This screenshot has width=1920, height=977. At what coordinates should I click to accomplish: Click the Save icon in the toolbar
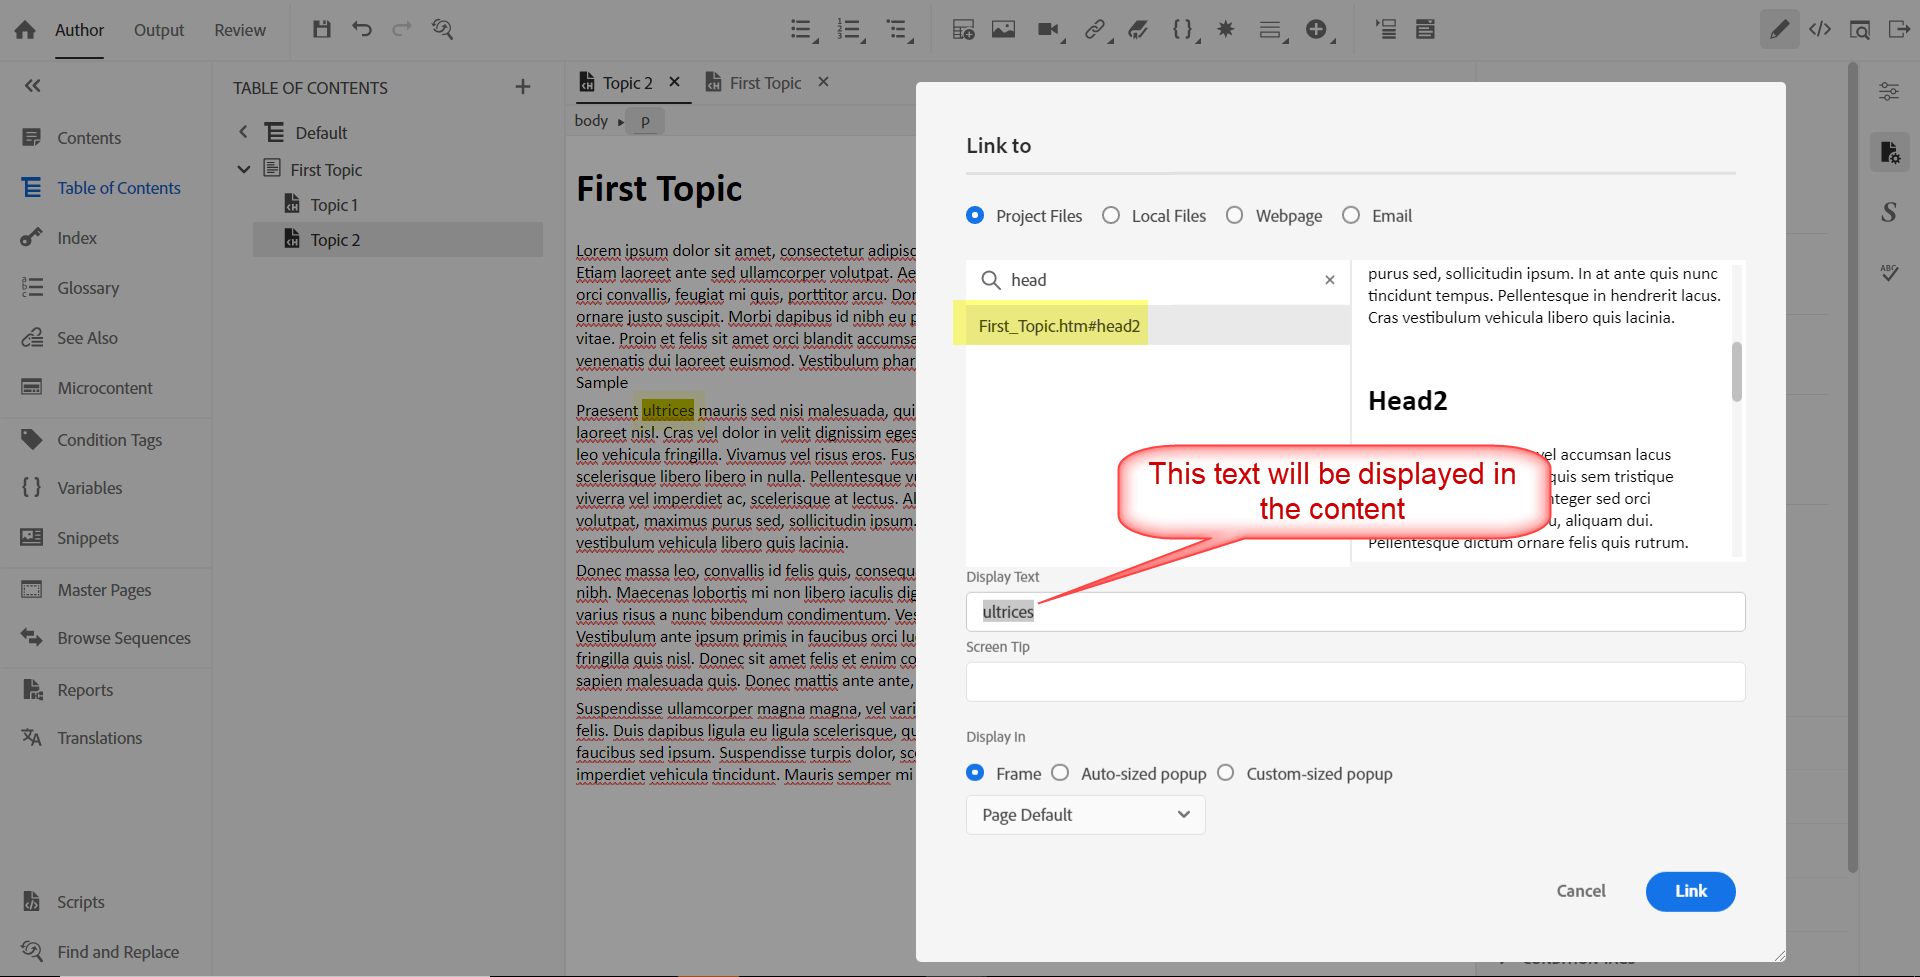tap(321, 29)
